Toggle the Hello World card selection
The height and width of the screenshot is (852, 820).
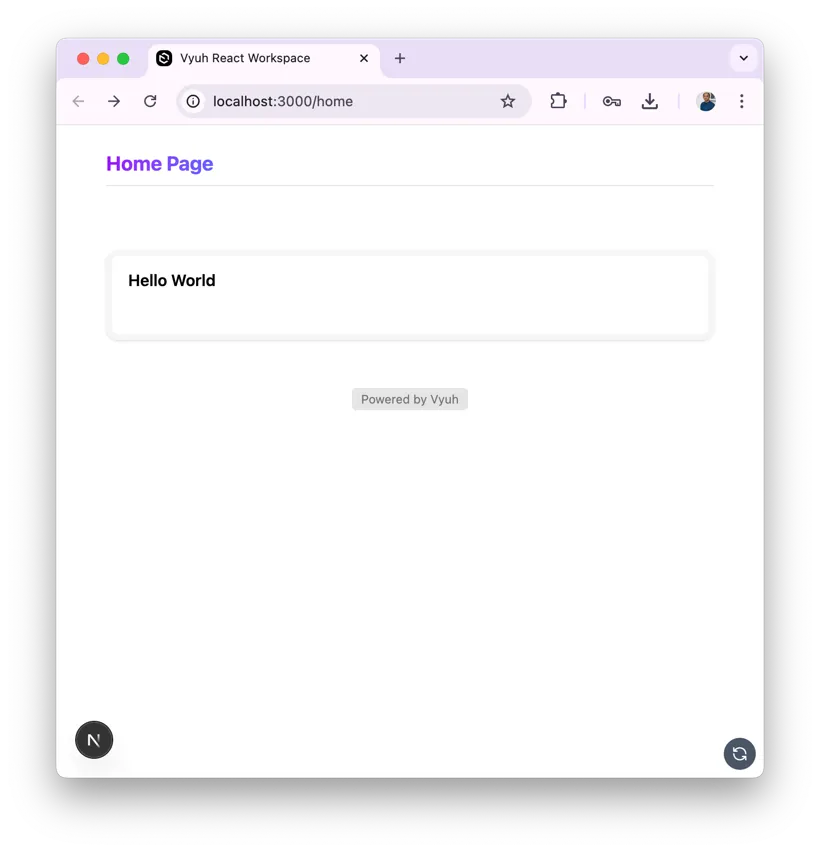(x=409, y=296)
